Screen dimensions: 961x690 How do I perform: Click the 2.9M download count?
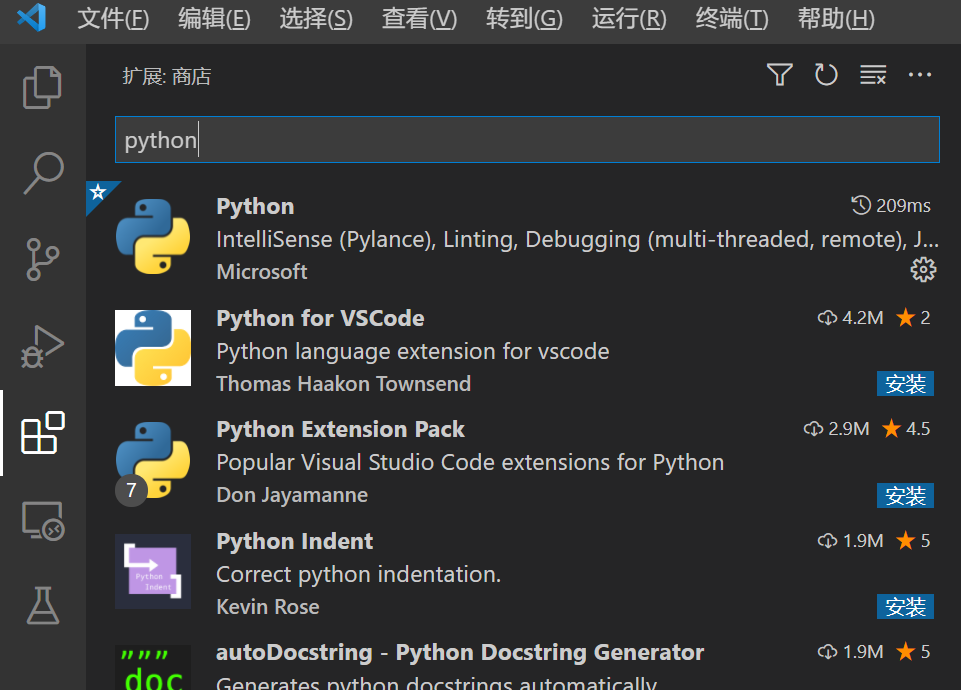(x=848, y=429)
